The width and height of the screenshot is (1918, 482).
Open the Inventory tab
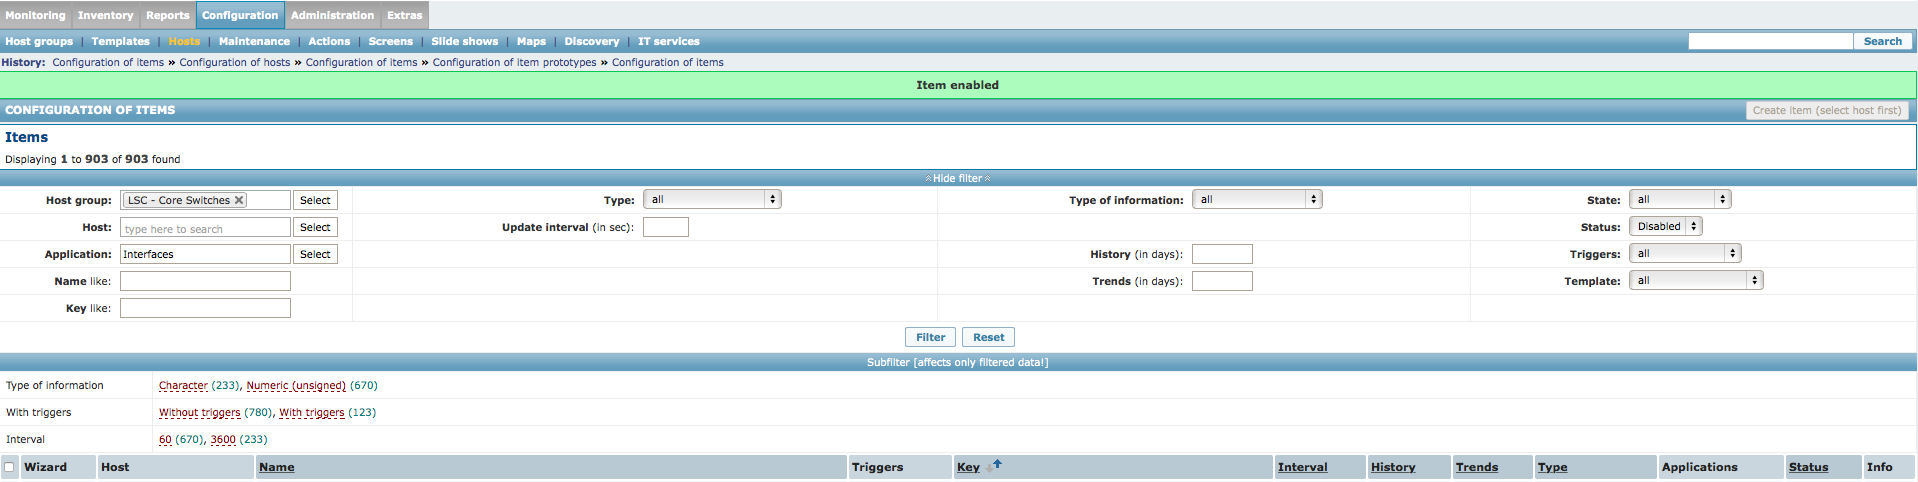pyautogui.click(x=105, y=15)
